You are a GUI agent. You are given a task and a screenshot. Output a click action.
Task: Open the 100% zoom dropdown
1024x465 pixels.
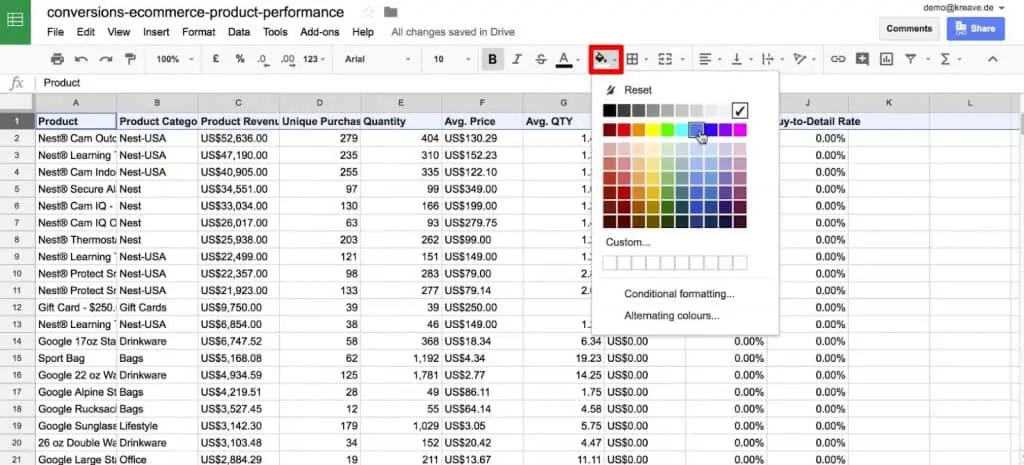[174, 59]
